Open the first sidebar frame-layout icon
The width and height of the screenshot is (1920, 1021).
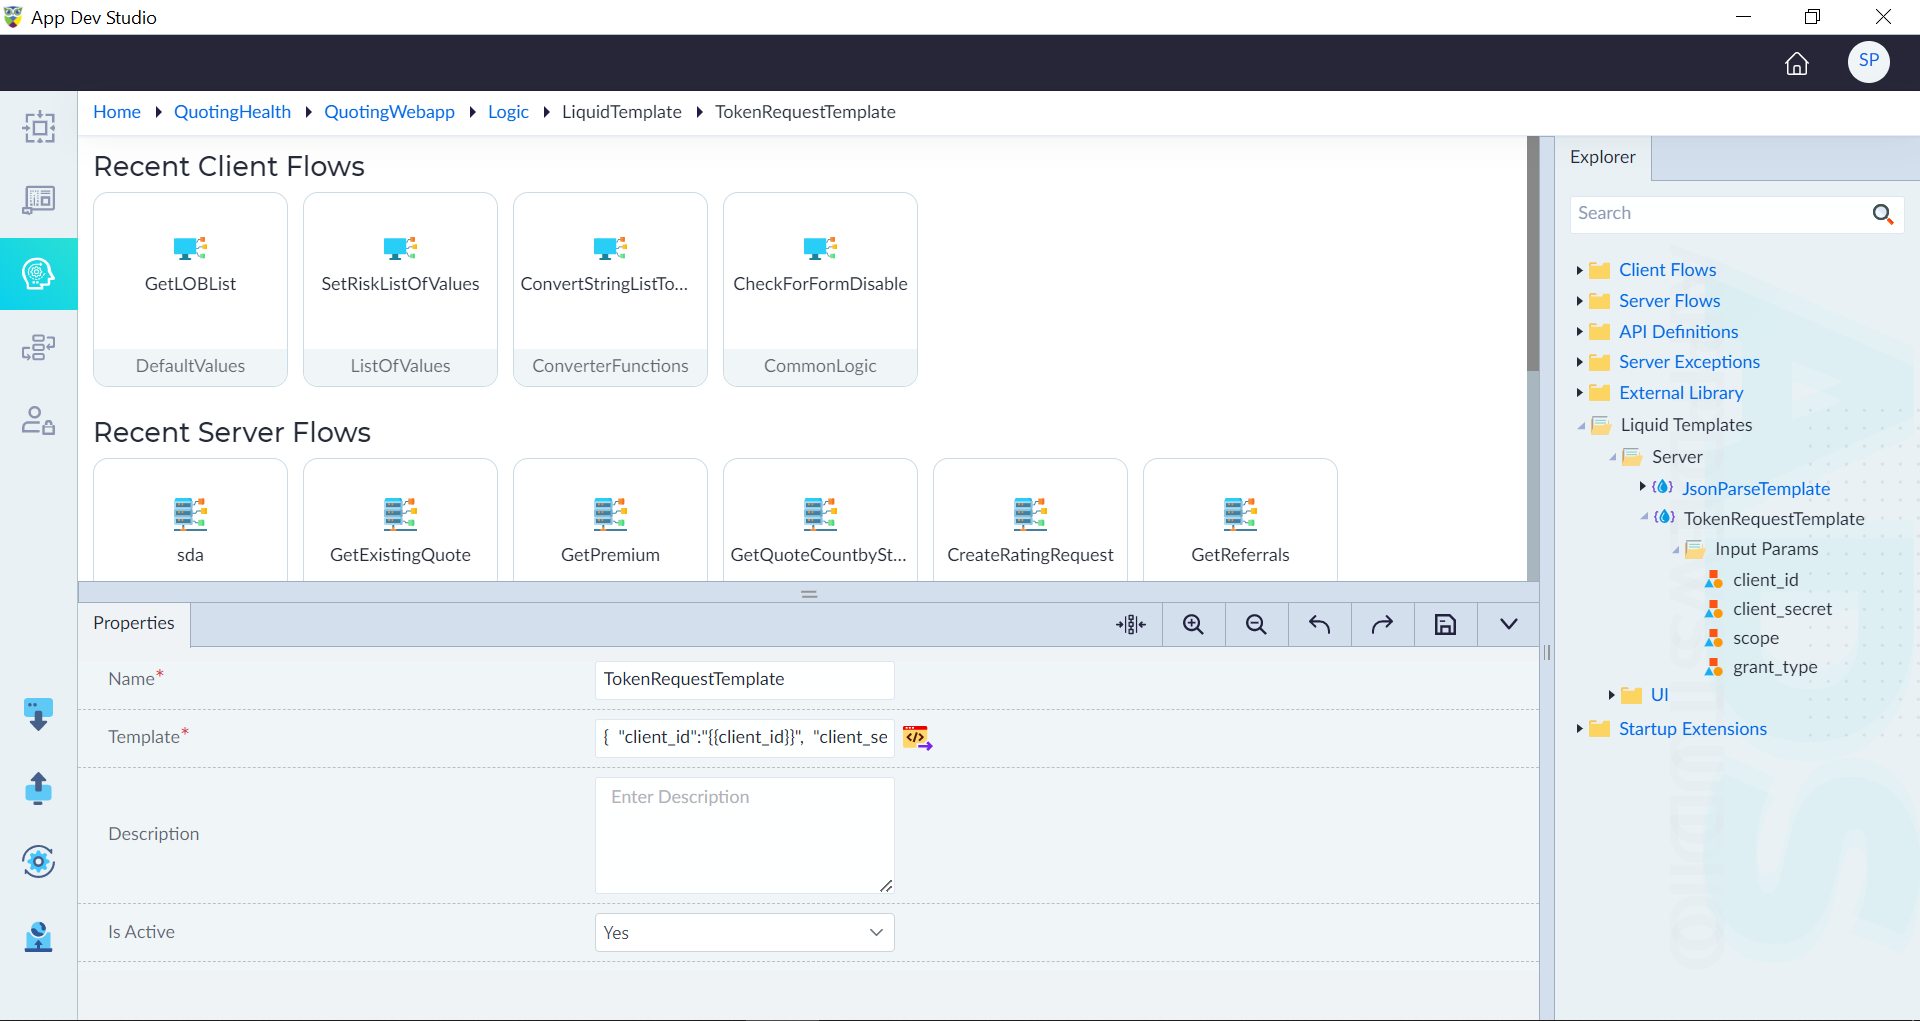click(x=38, y=127)
